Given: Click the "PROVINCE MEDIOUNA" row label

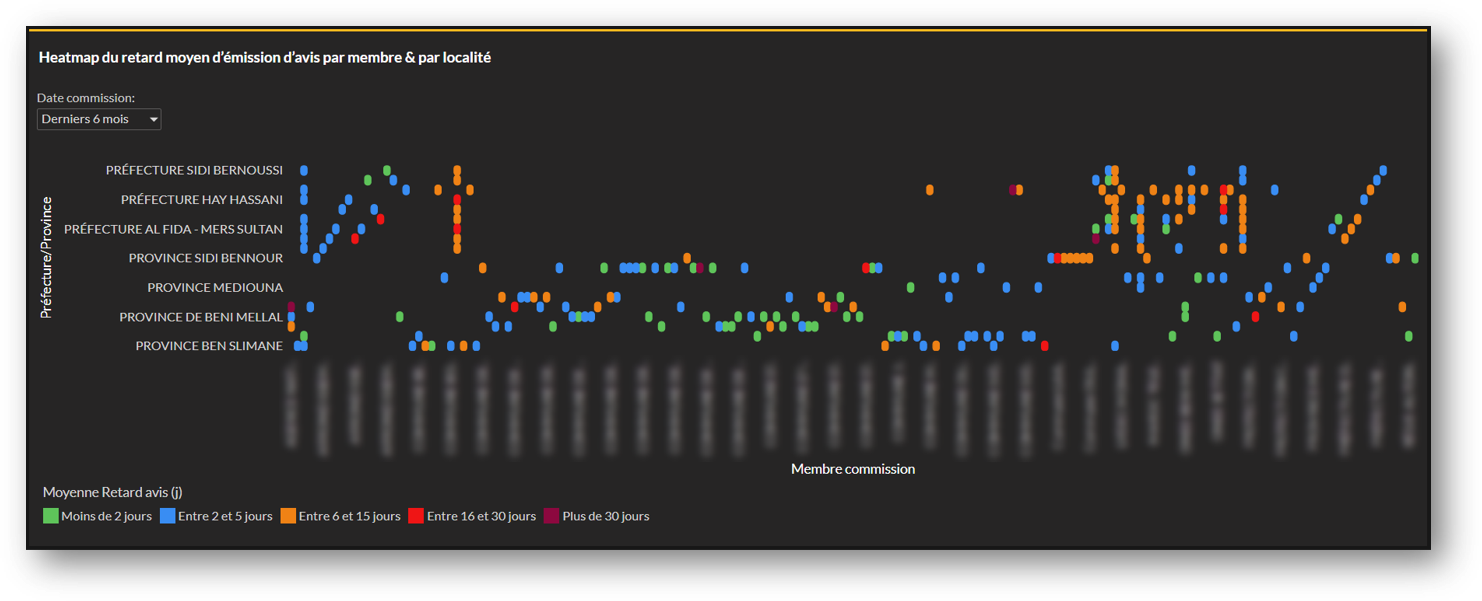Looking at the screenshot, I should pyautogui.click(x=216, y=287).
